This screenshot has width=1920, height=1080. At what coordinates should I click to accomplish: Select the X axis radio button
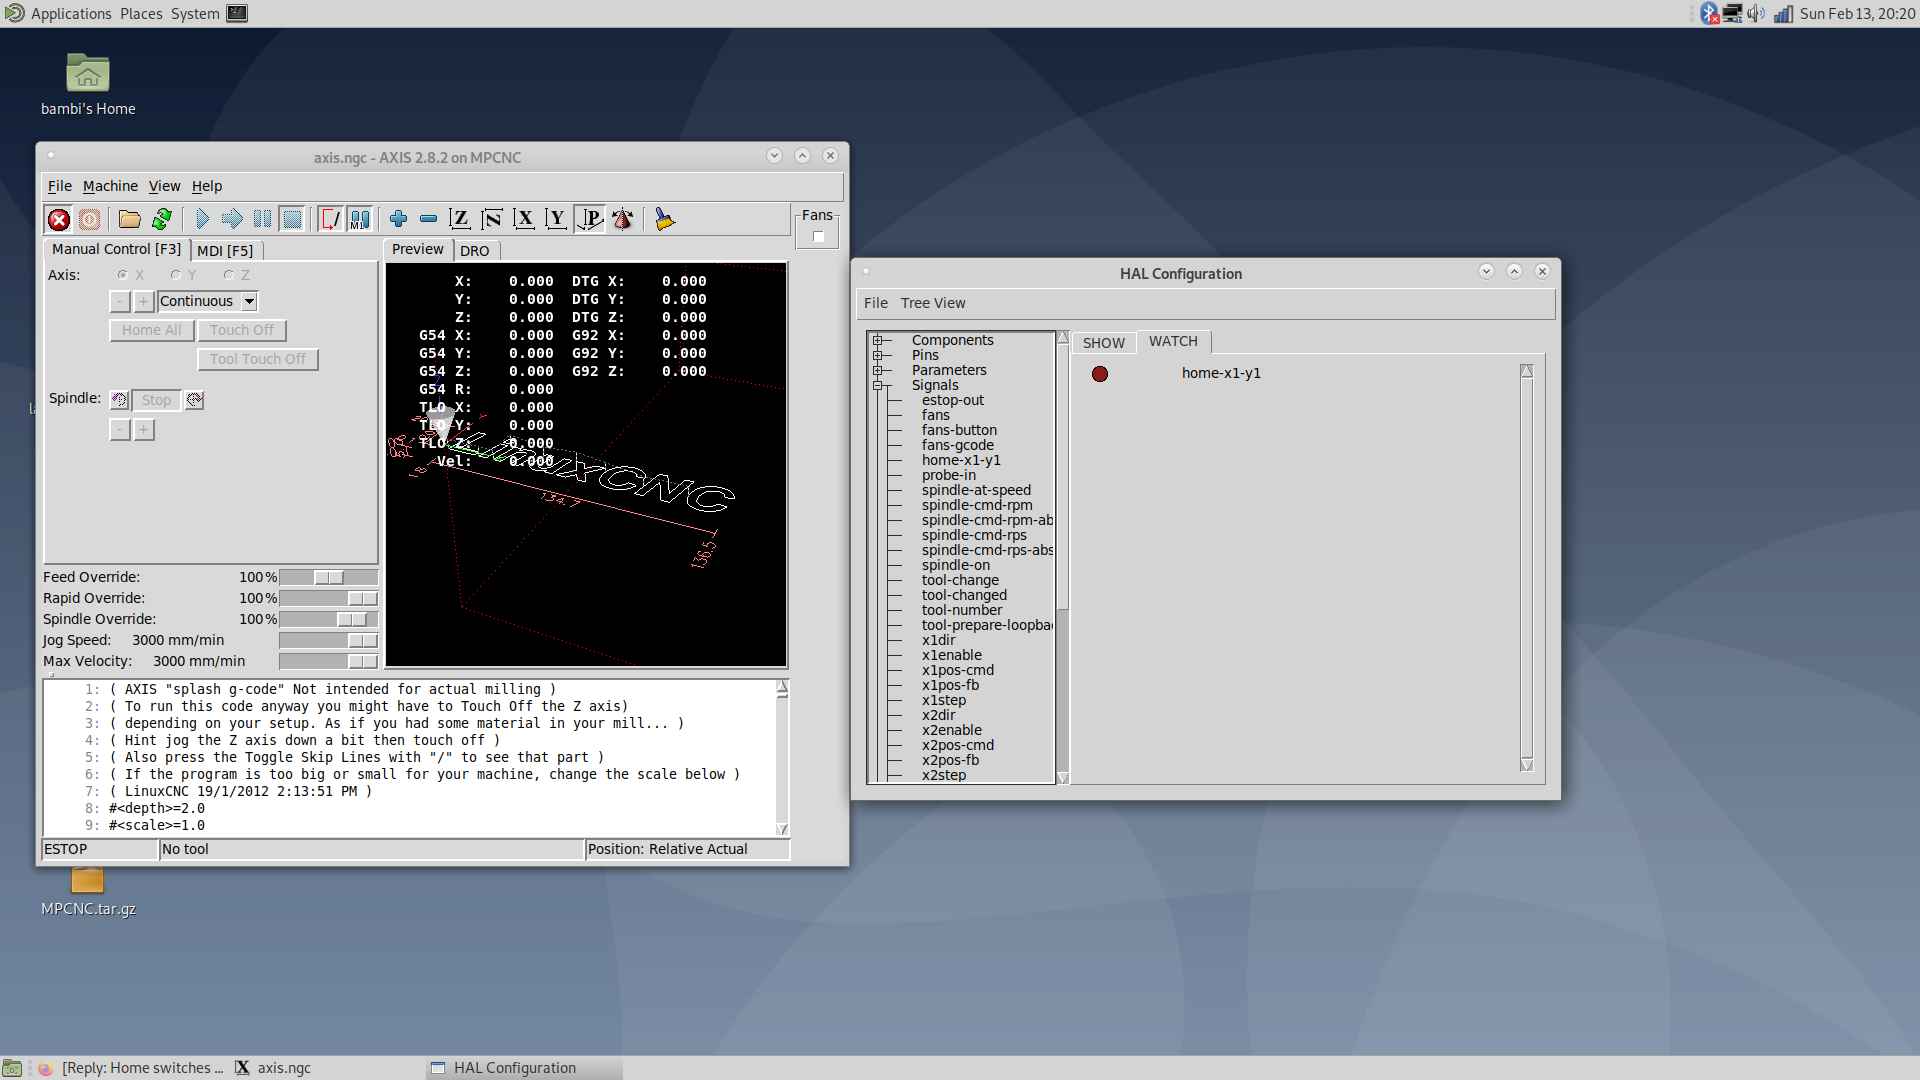tap(122, 274)
